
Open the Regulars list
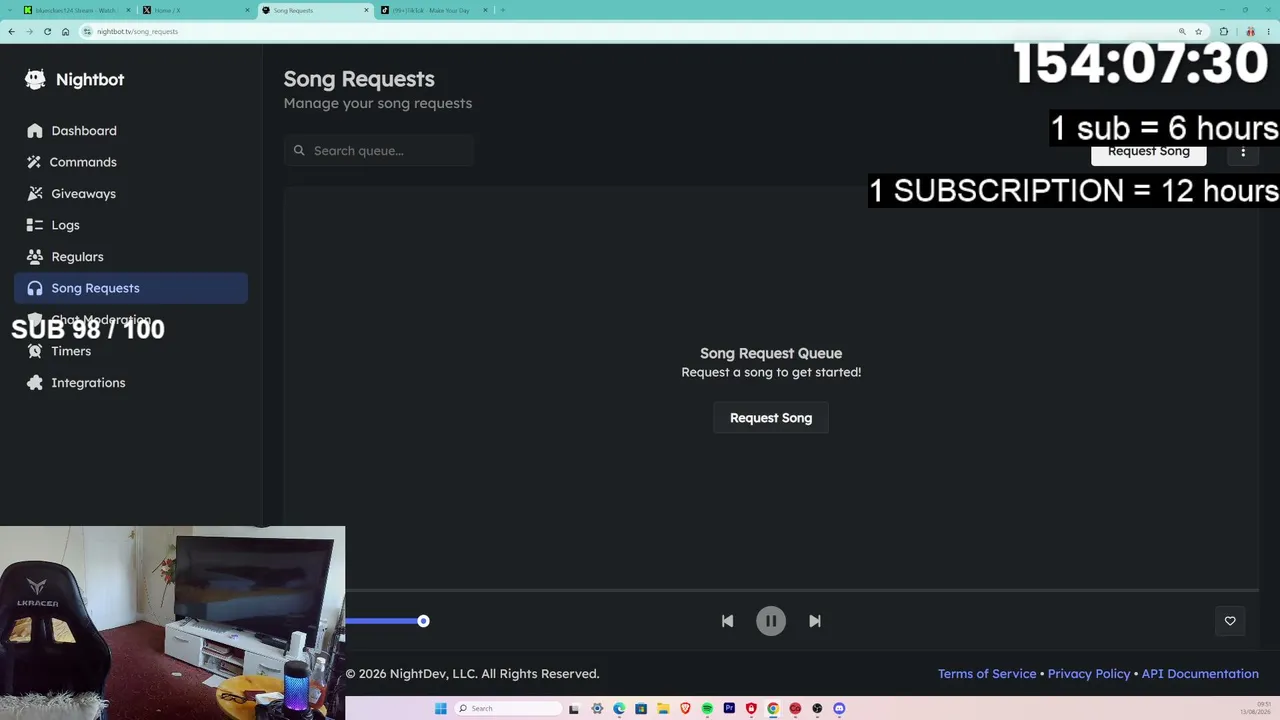(131, 257)
